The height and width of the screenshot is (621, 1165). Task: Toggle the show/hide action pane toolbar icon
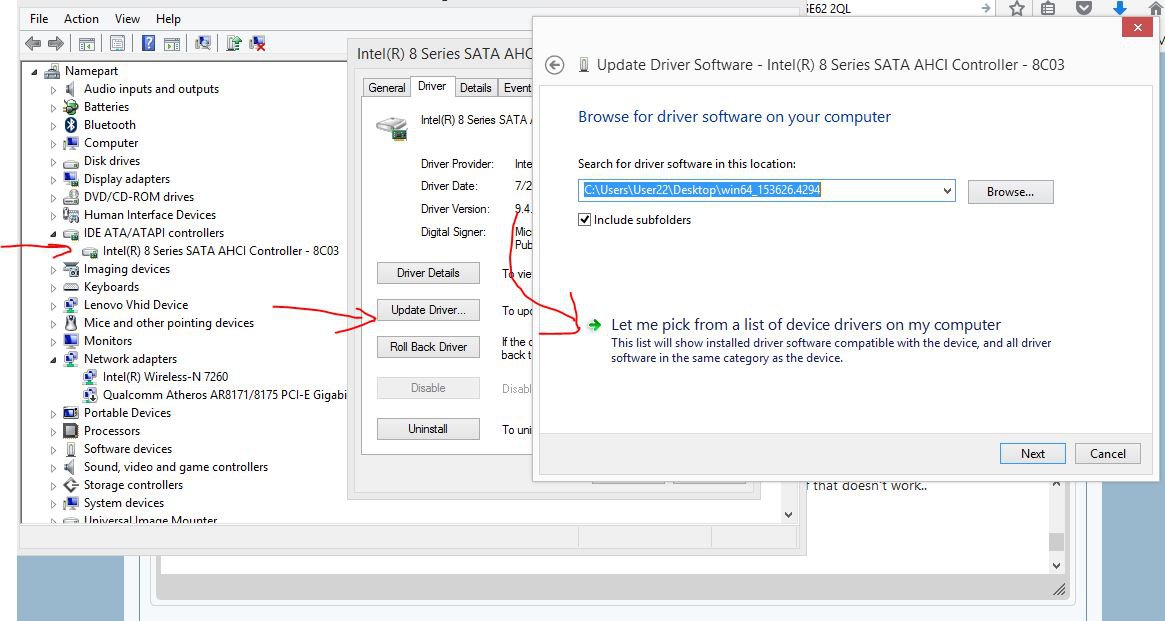172,44
